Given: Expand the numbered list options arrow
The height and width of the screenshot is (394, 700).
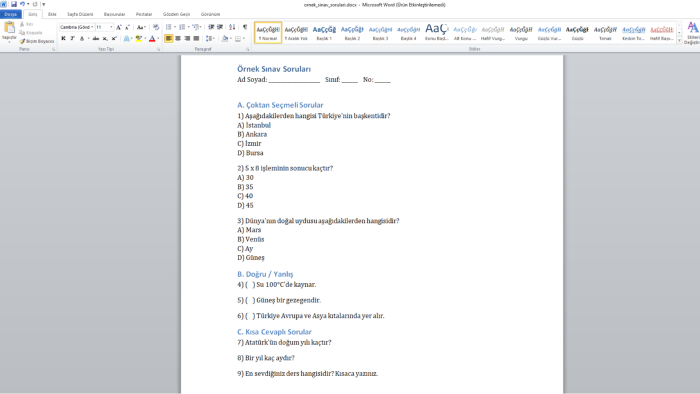Looking at the screenshot, I should (188, 27).
